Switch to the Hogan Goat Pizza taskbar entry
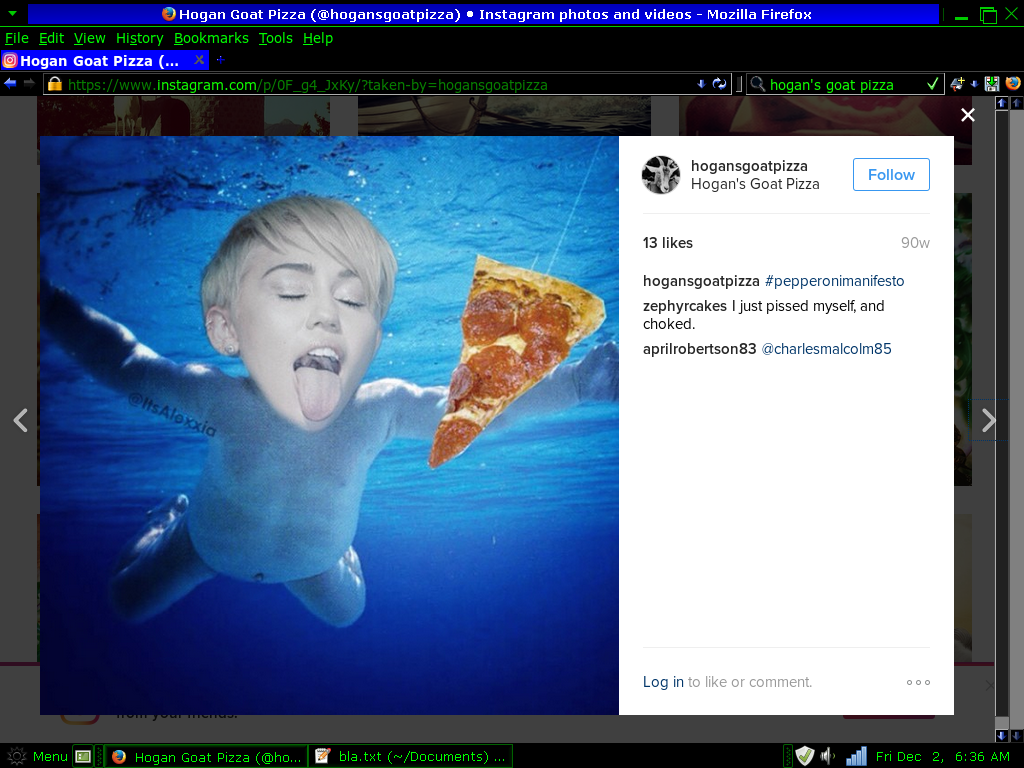This screenshot has width=1024, height=768. tap(206, 756)
